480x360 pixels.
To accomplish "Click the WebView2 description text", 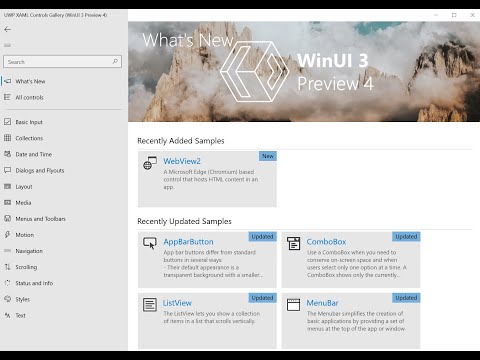I will [211, 179].
